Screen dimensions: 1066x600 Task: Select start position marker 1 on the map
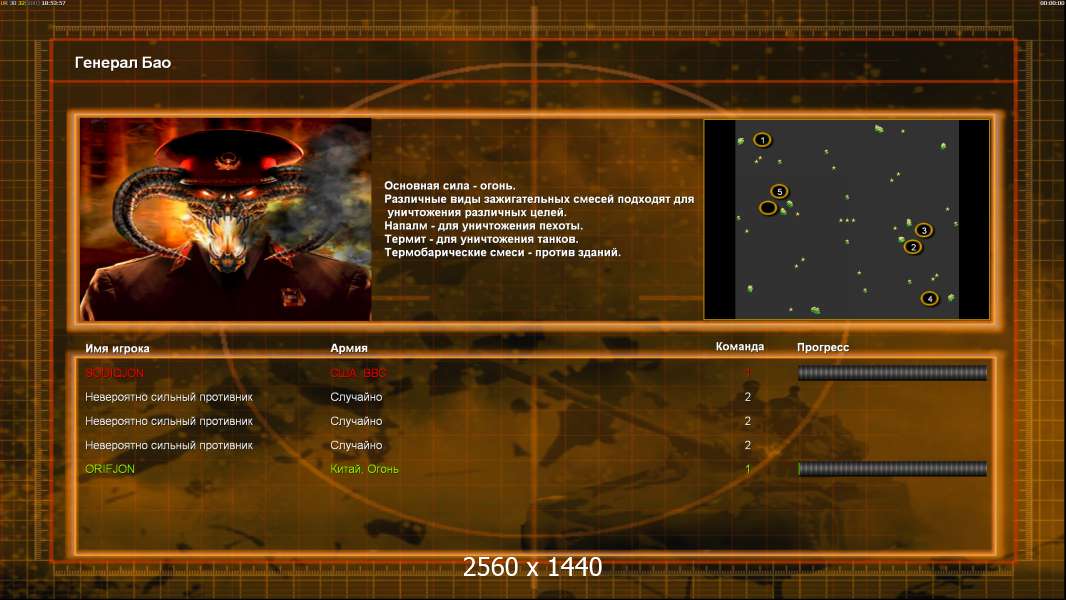tap(762, 140)
